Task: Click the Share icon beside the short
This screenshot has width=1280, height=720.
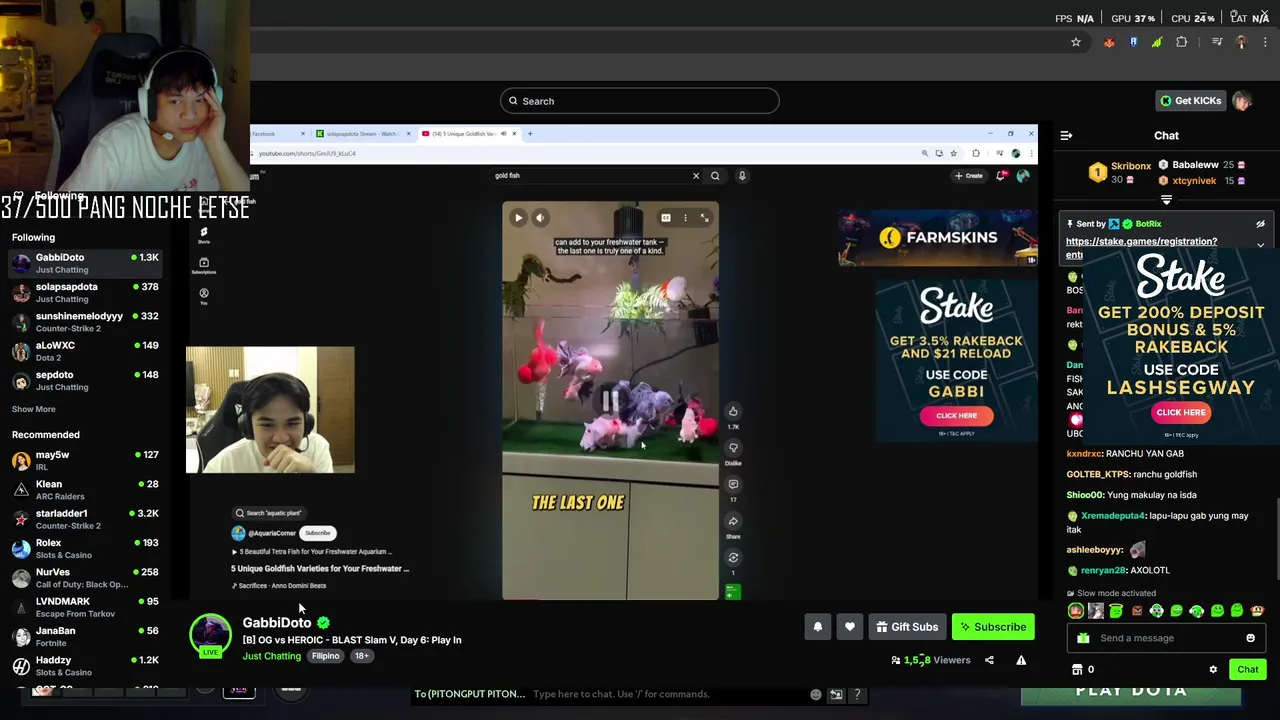Action: point(733,521)
